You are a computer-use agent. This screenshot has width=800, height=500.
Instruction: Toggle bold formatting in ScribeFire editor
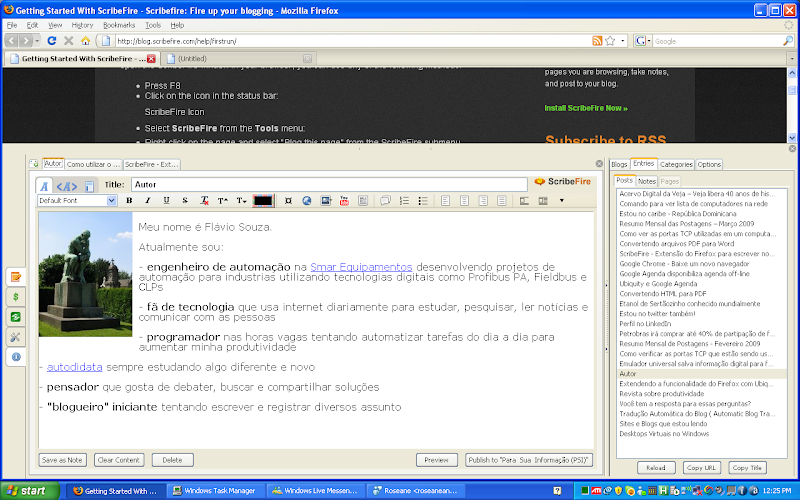point(129,201)
